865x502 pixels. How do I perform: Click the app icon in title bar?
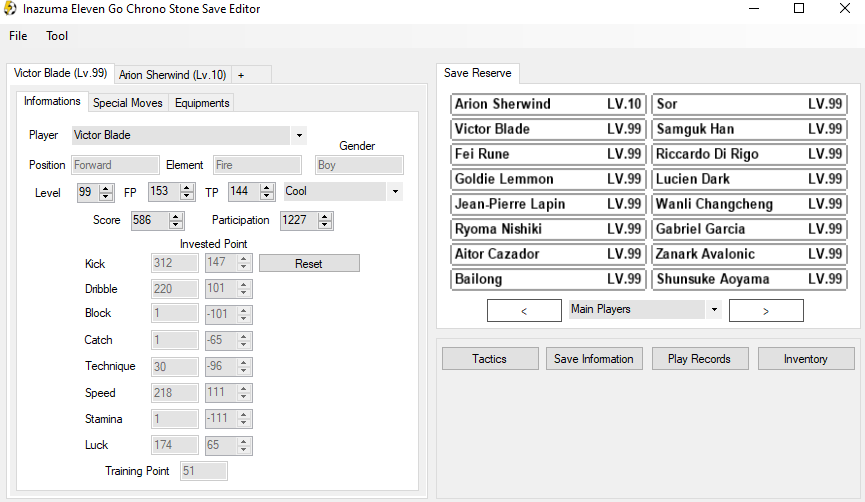pyautogui.click(x=10, y=9)
